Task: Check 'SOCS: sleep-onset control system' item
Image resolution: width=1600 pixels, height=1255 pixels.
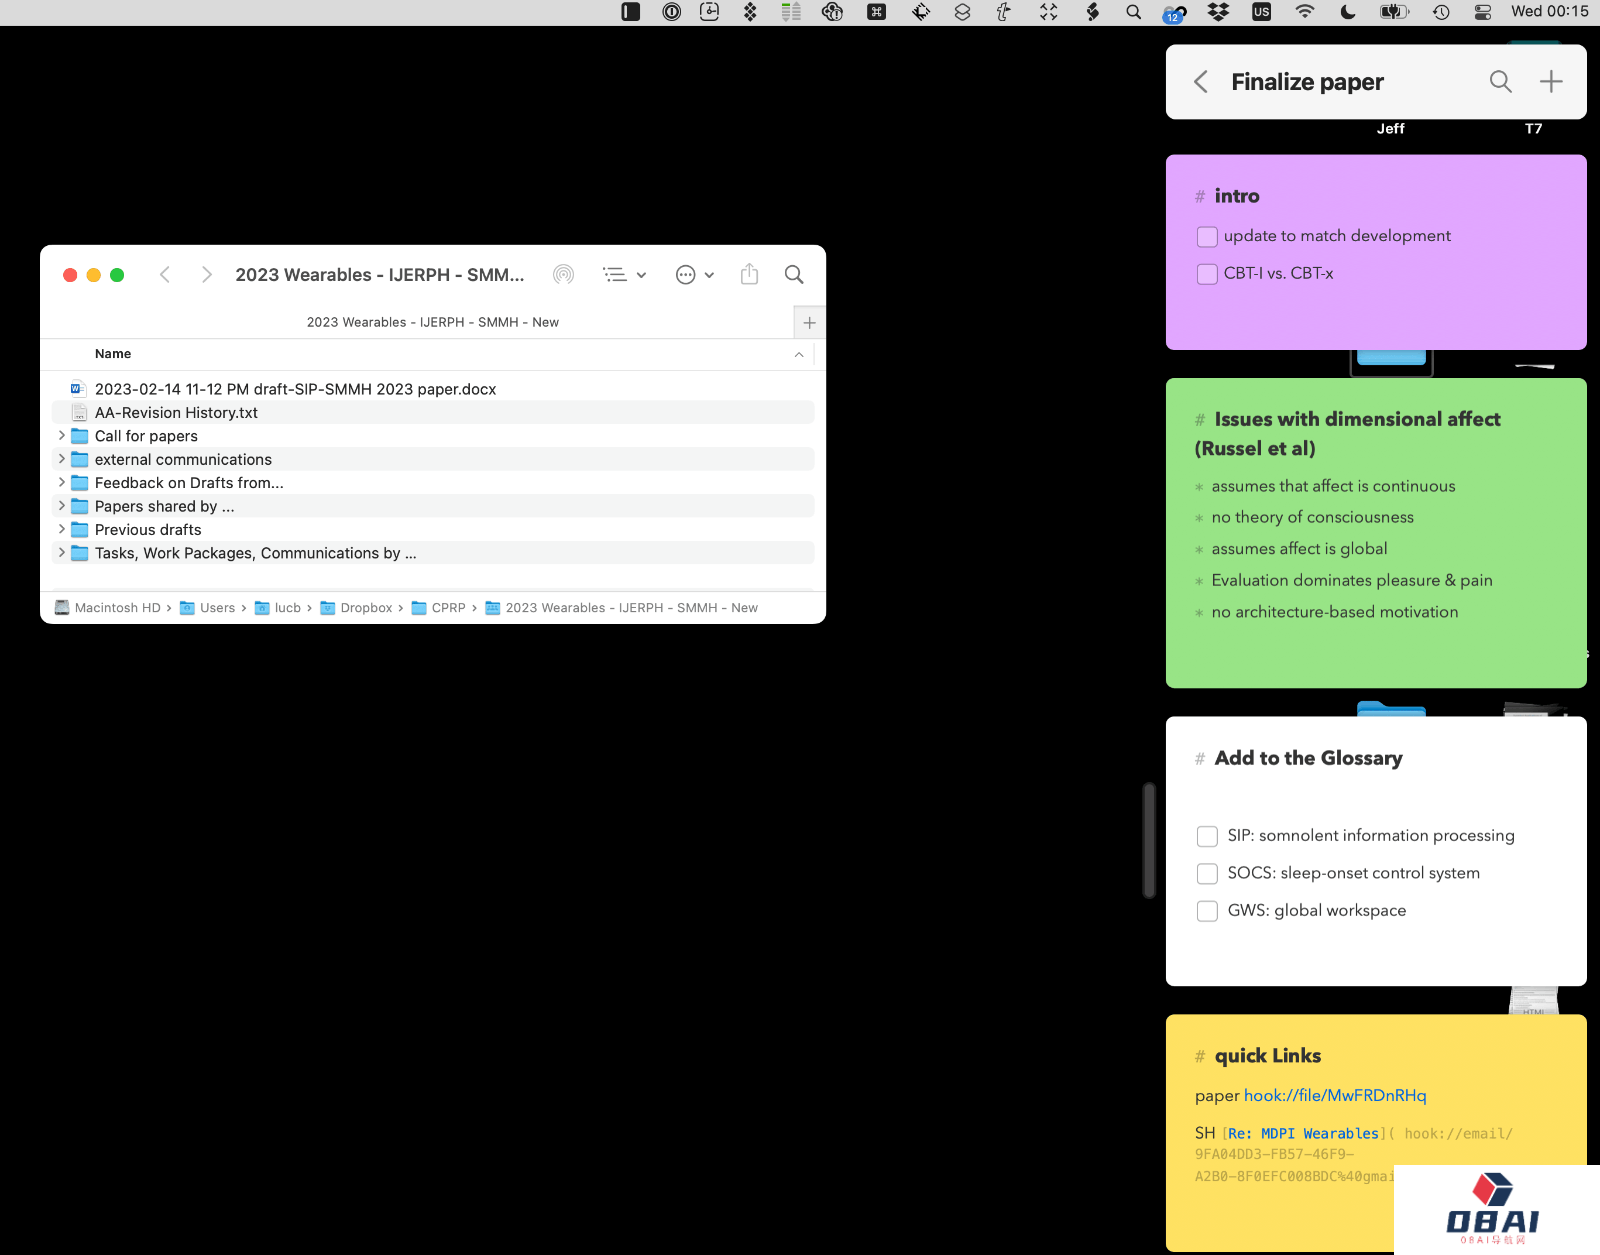Action: coord(1207,874)
